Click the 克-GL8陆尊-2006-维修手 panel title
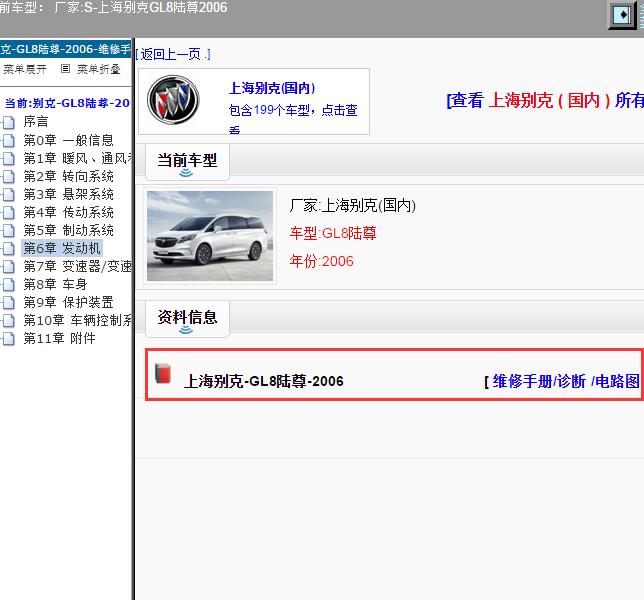Image resolution: width=644 pixels, height=600 pixels. pyautogui.click(x=65, y=49)
